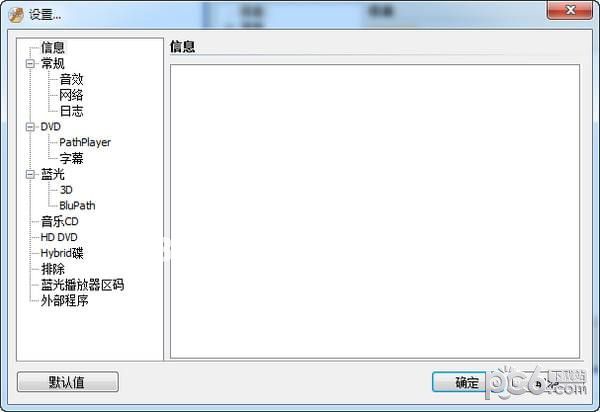The image size is (600, 412).
Task: Open the 3D settings under 蓝光
Action: [x=66, y=190]
